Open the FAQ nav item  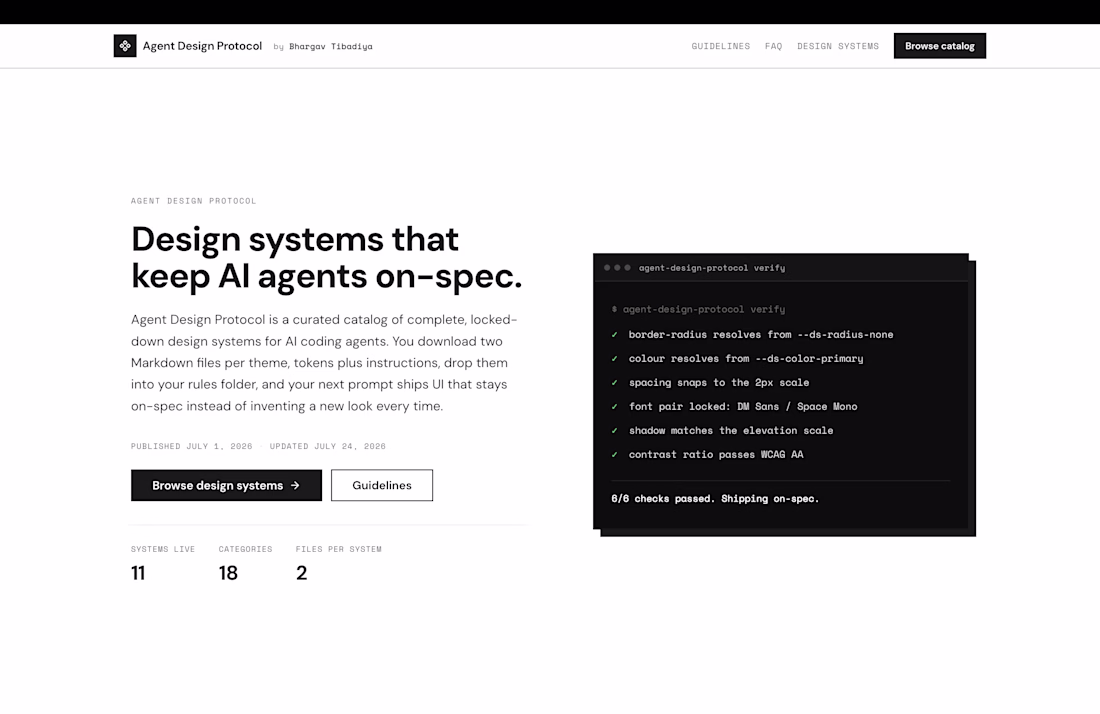773,46
